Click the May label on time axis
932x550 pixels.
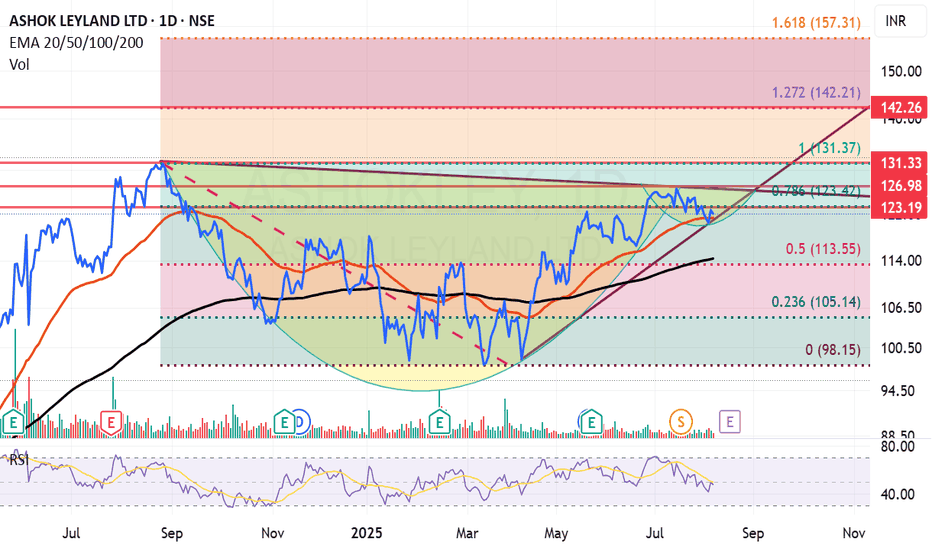coord(556,533)
